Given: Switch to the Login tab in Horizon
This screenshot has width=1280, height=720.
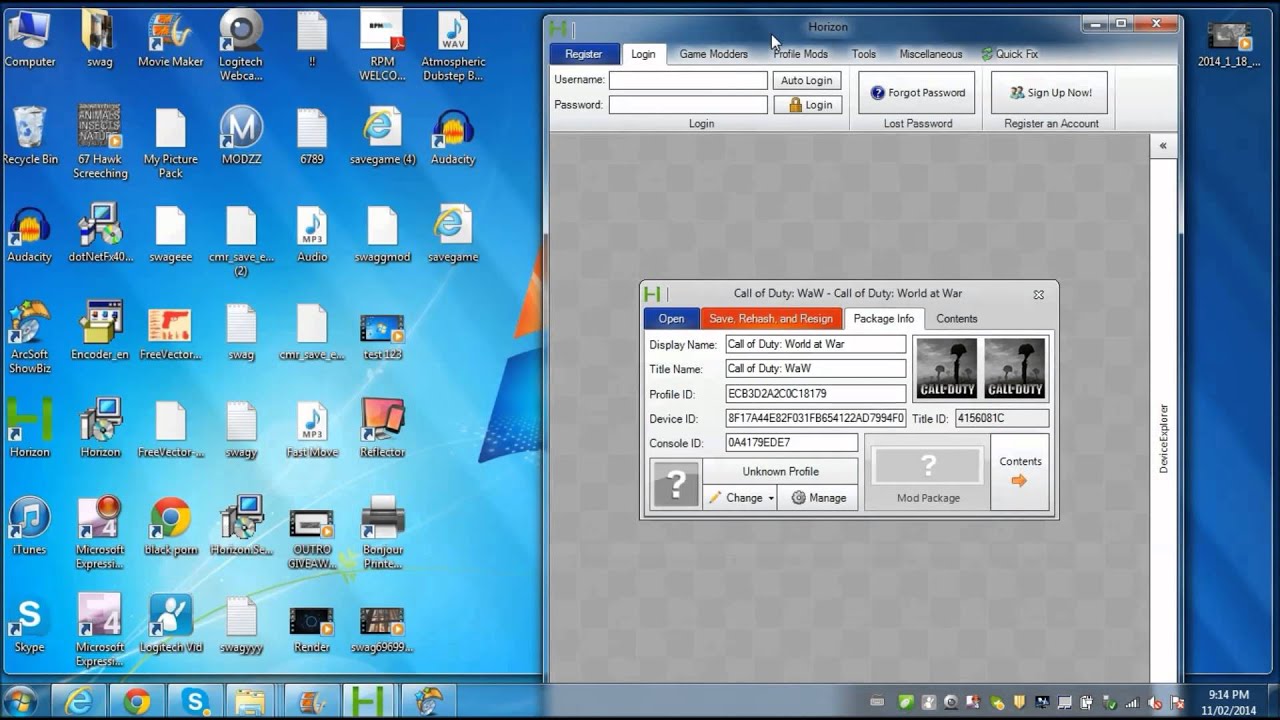Looking at the screenshot, I should pyautogui.click(x=643, y=54).
